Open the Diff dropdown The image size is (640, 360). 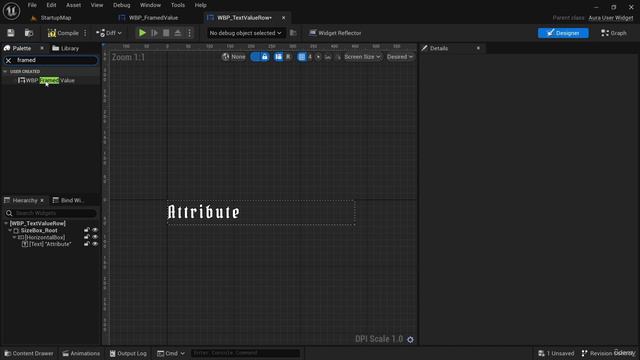[x=109, y=33]
